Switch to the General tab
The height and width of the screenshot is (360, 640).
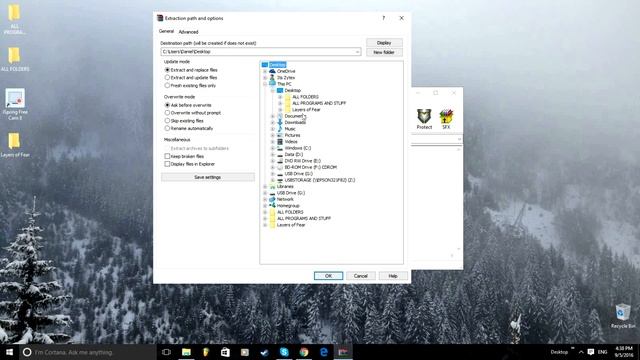166,31
